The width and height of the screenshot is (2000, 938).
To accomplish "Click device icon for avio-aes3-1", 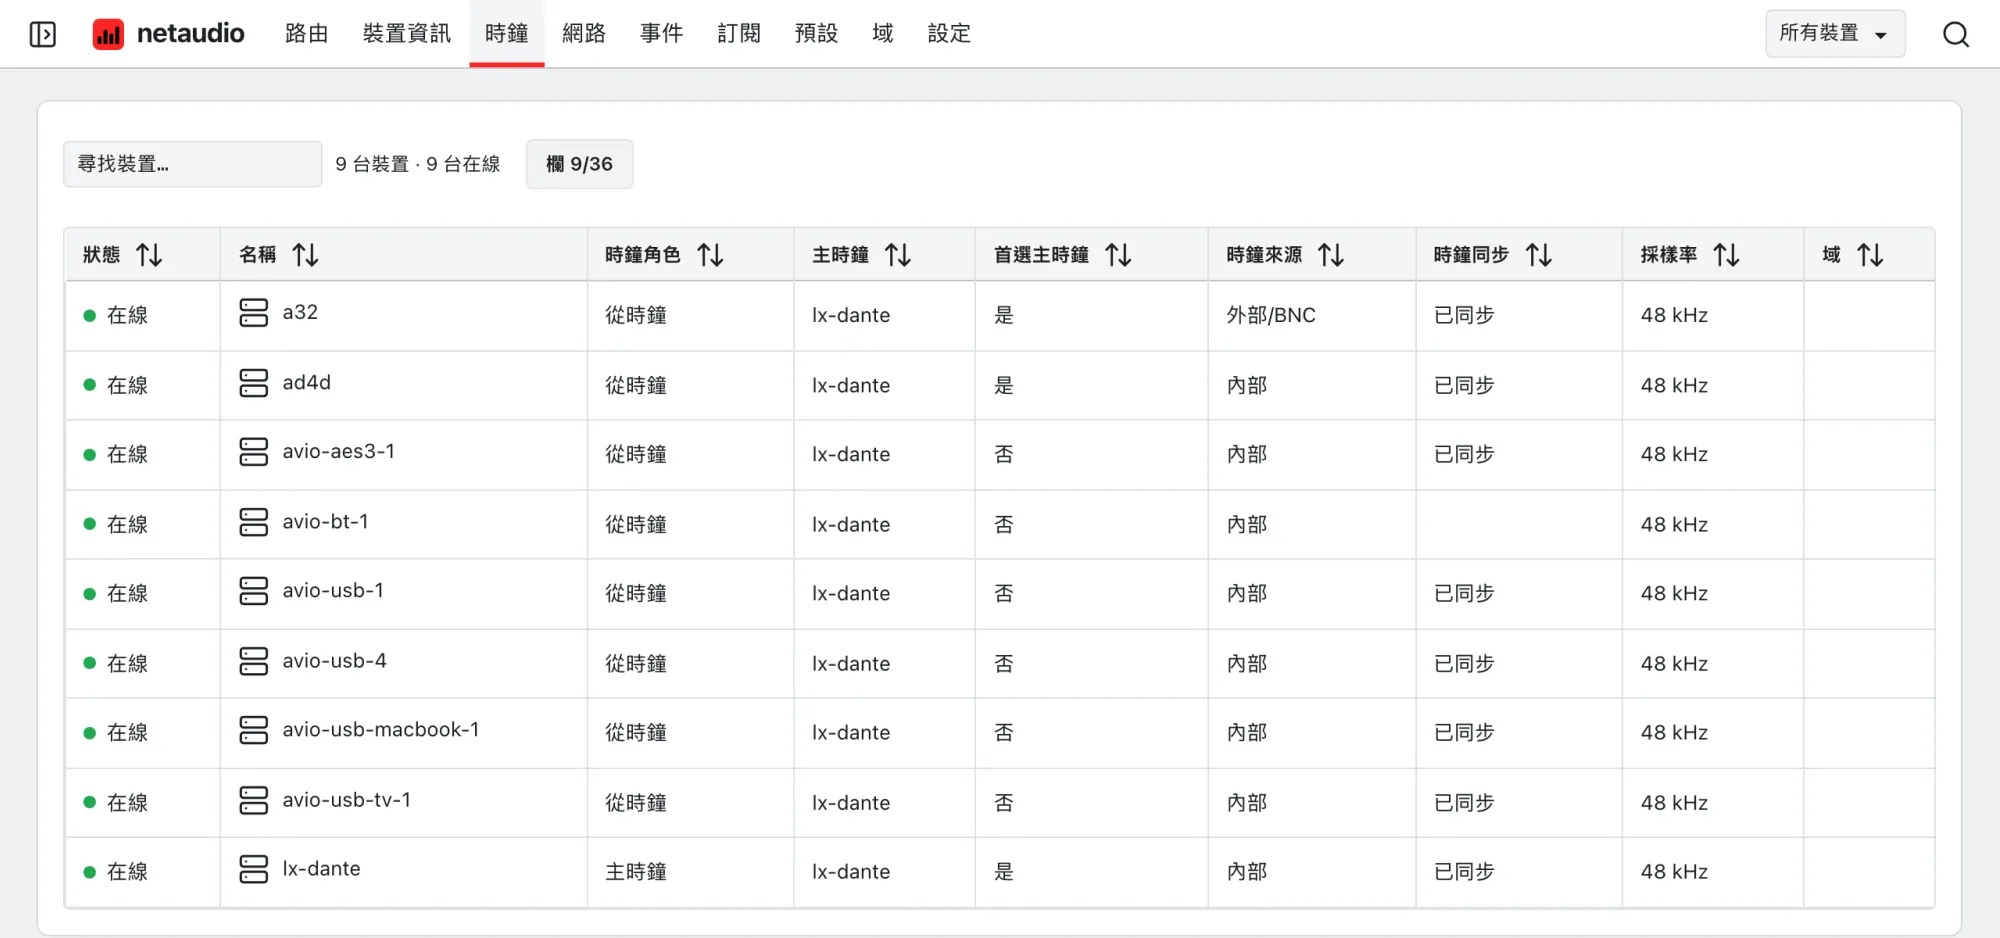I will [254, 452].
